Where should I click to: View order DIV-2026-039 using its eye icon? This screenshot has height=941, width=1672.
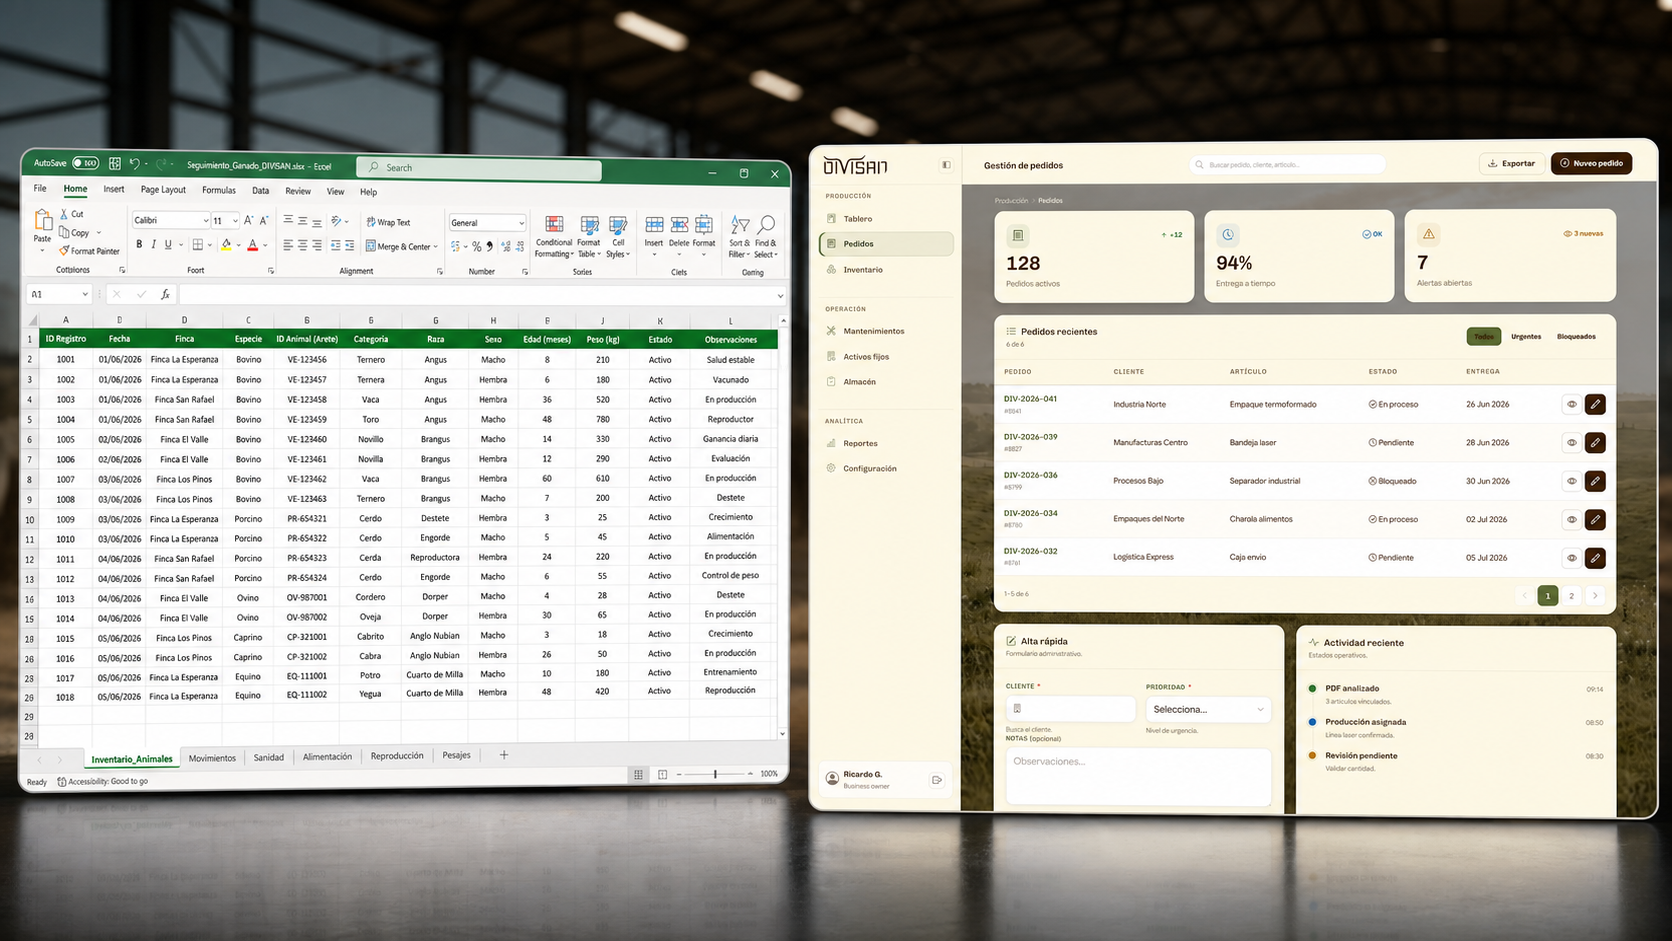pos(1571,442)
